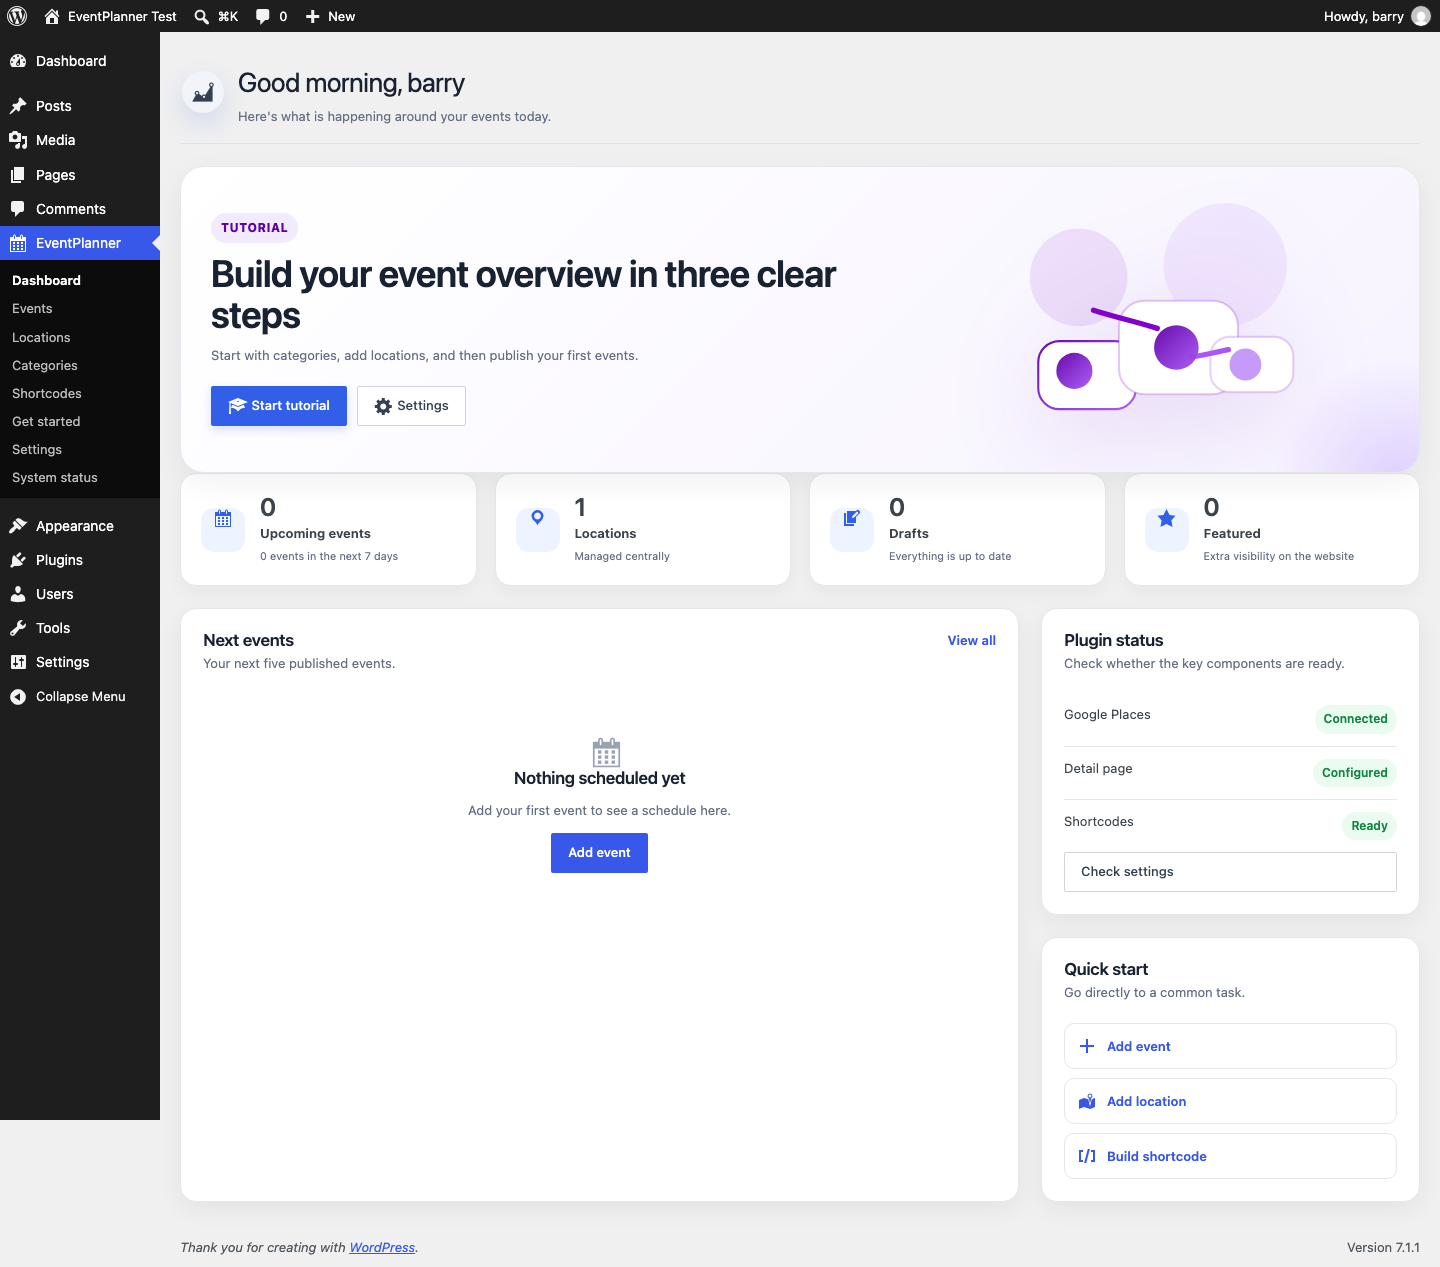Screen dimensions: 1440x1267
Task: Open the Categories submenu item
Action: tap(45, 366)
